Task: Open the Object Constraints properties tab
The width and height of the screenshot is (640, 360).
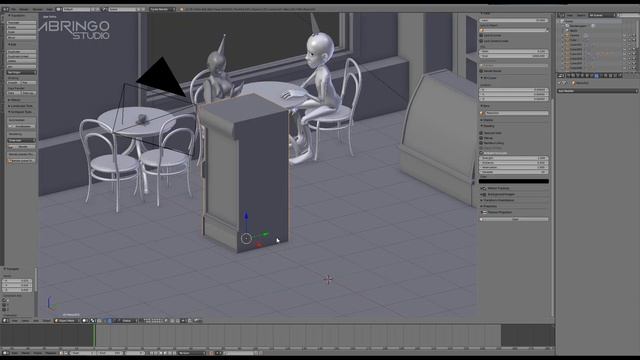Action: click(591, 76)
